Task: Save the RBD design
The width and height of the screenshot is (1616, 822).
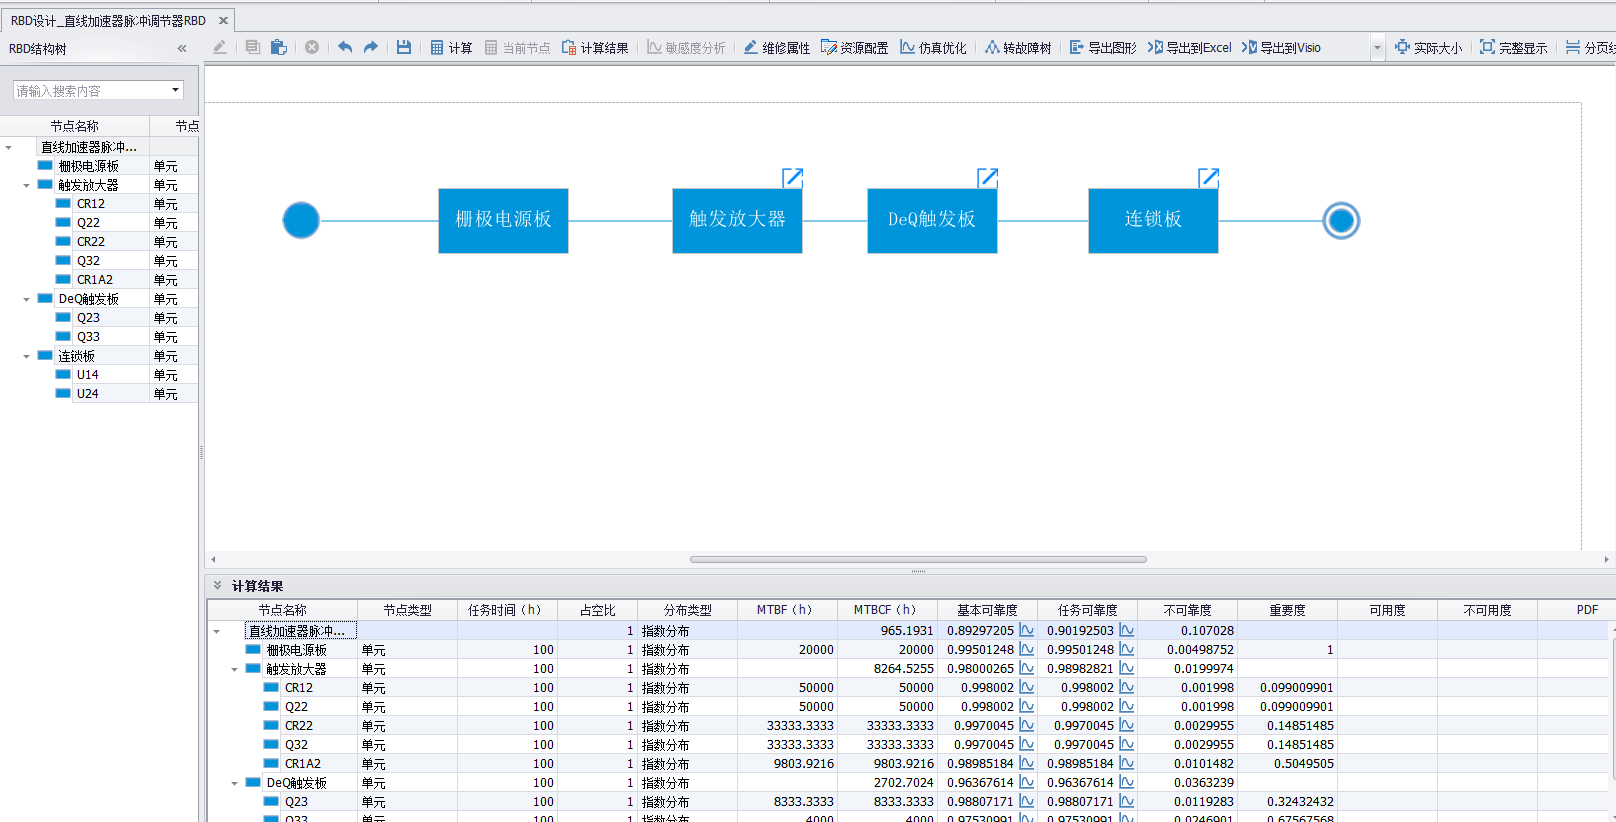Action: coord(404,47)
